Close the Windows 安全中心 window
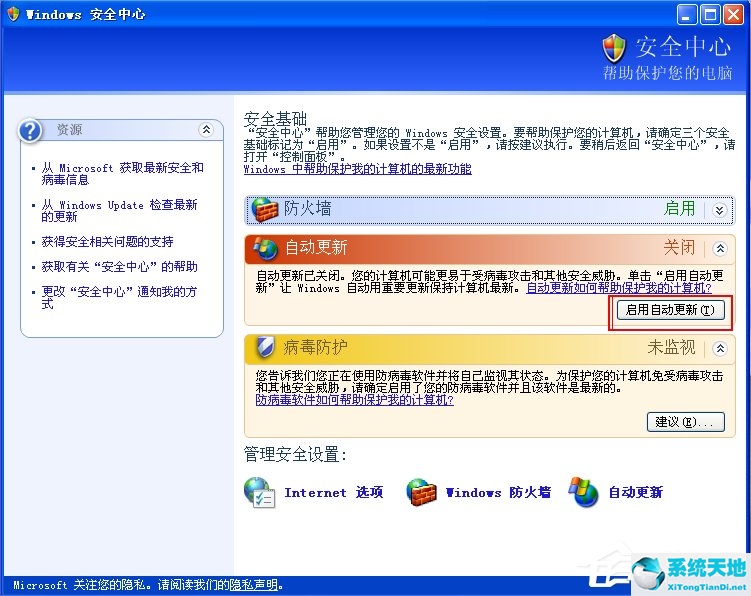Screen dimensions: 751x596 point(733,15)
